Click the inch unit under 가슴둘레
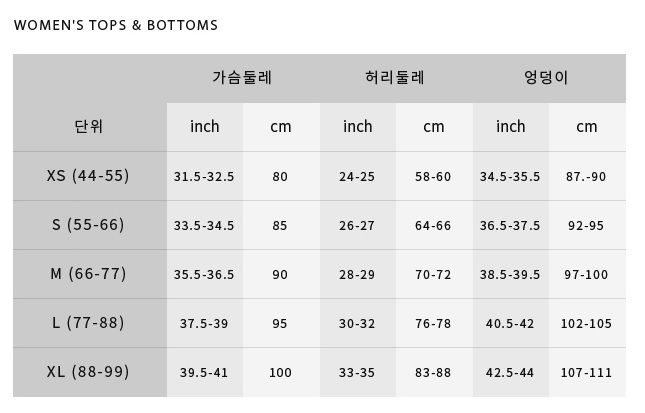Image resolution: width=645 pixels, height=413 pixels. pos(204,127)
